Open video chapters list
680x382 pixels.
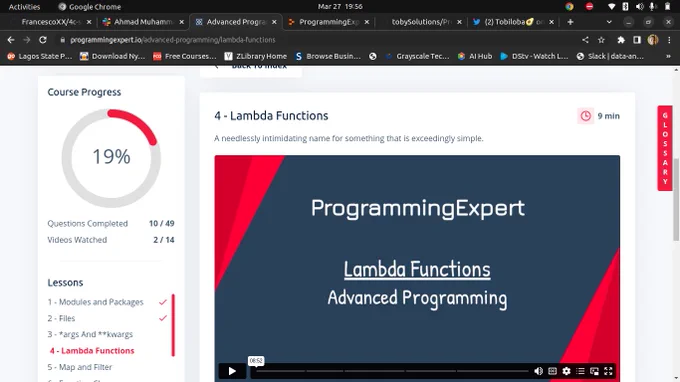[580, 371]
